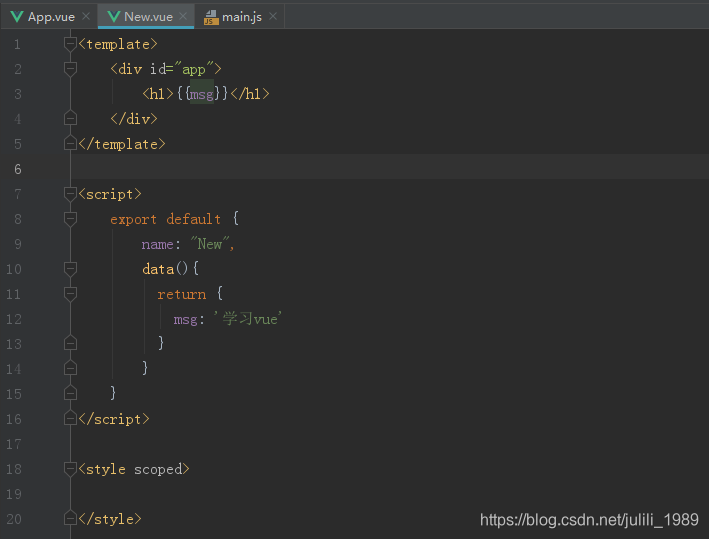Collapse the return object at line 11
The height and width of the screenshot is (539, 709).
[x=70, y=294]
